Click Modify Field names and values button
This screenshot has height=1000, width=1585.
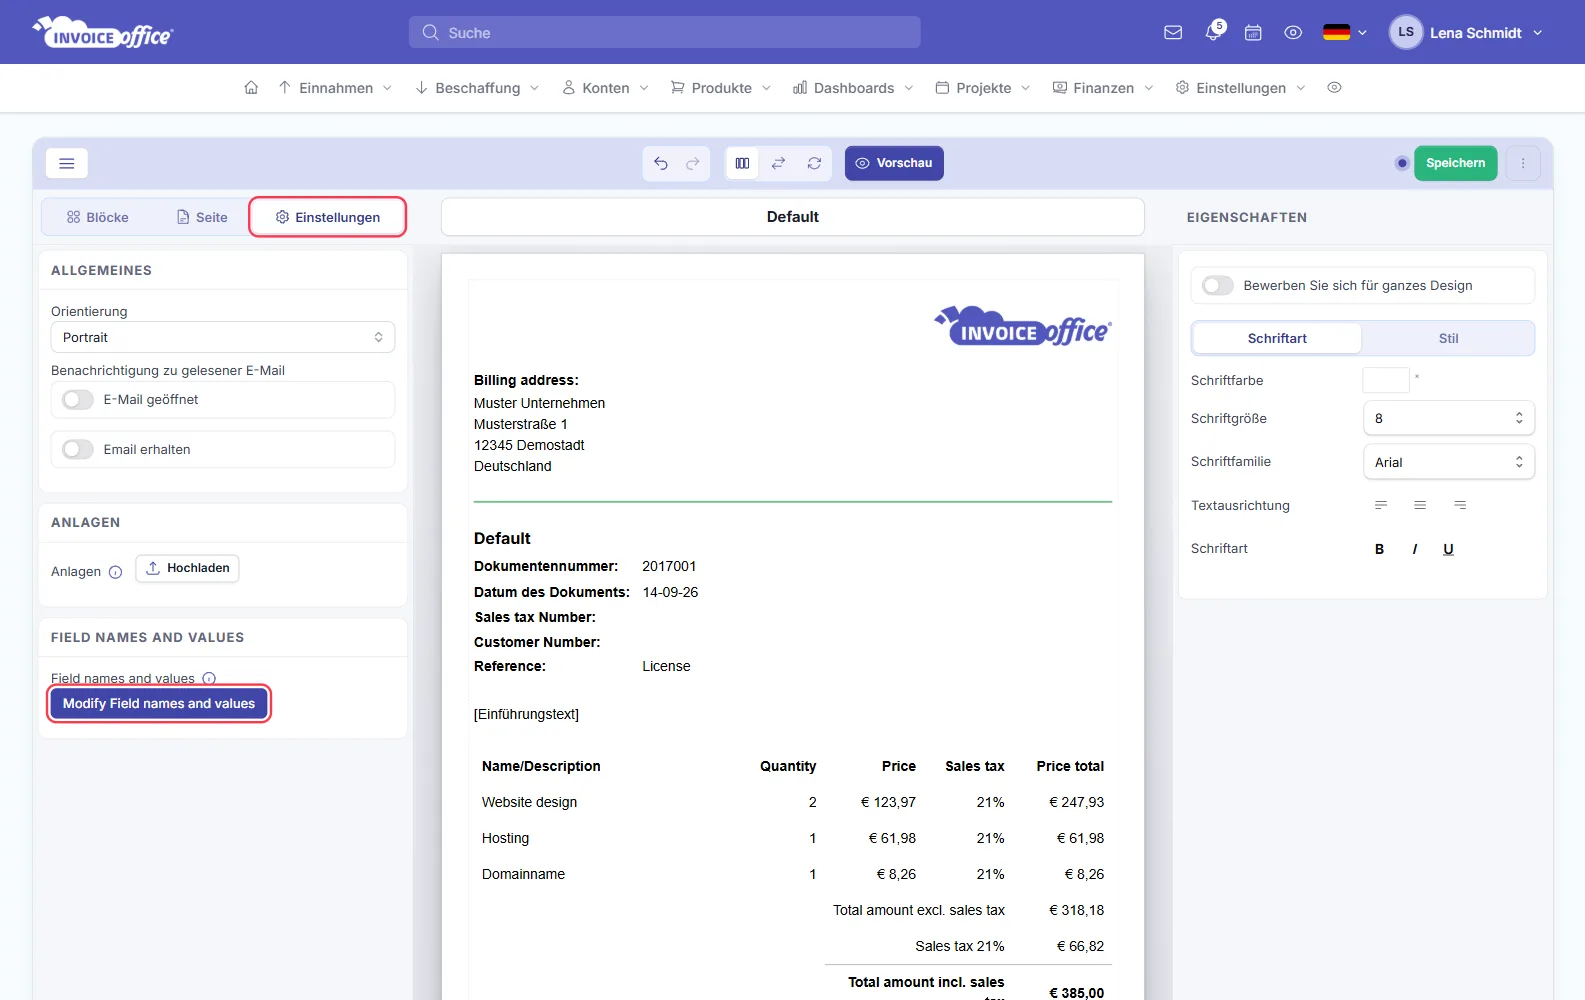[x=159, y=704]
